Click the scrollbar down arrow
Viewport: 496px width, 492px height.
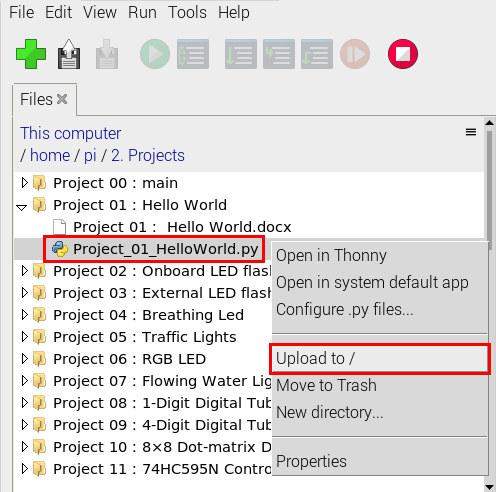[489, 487]
